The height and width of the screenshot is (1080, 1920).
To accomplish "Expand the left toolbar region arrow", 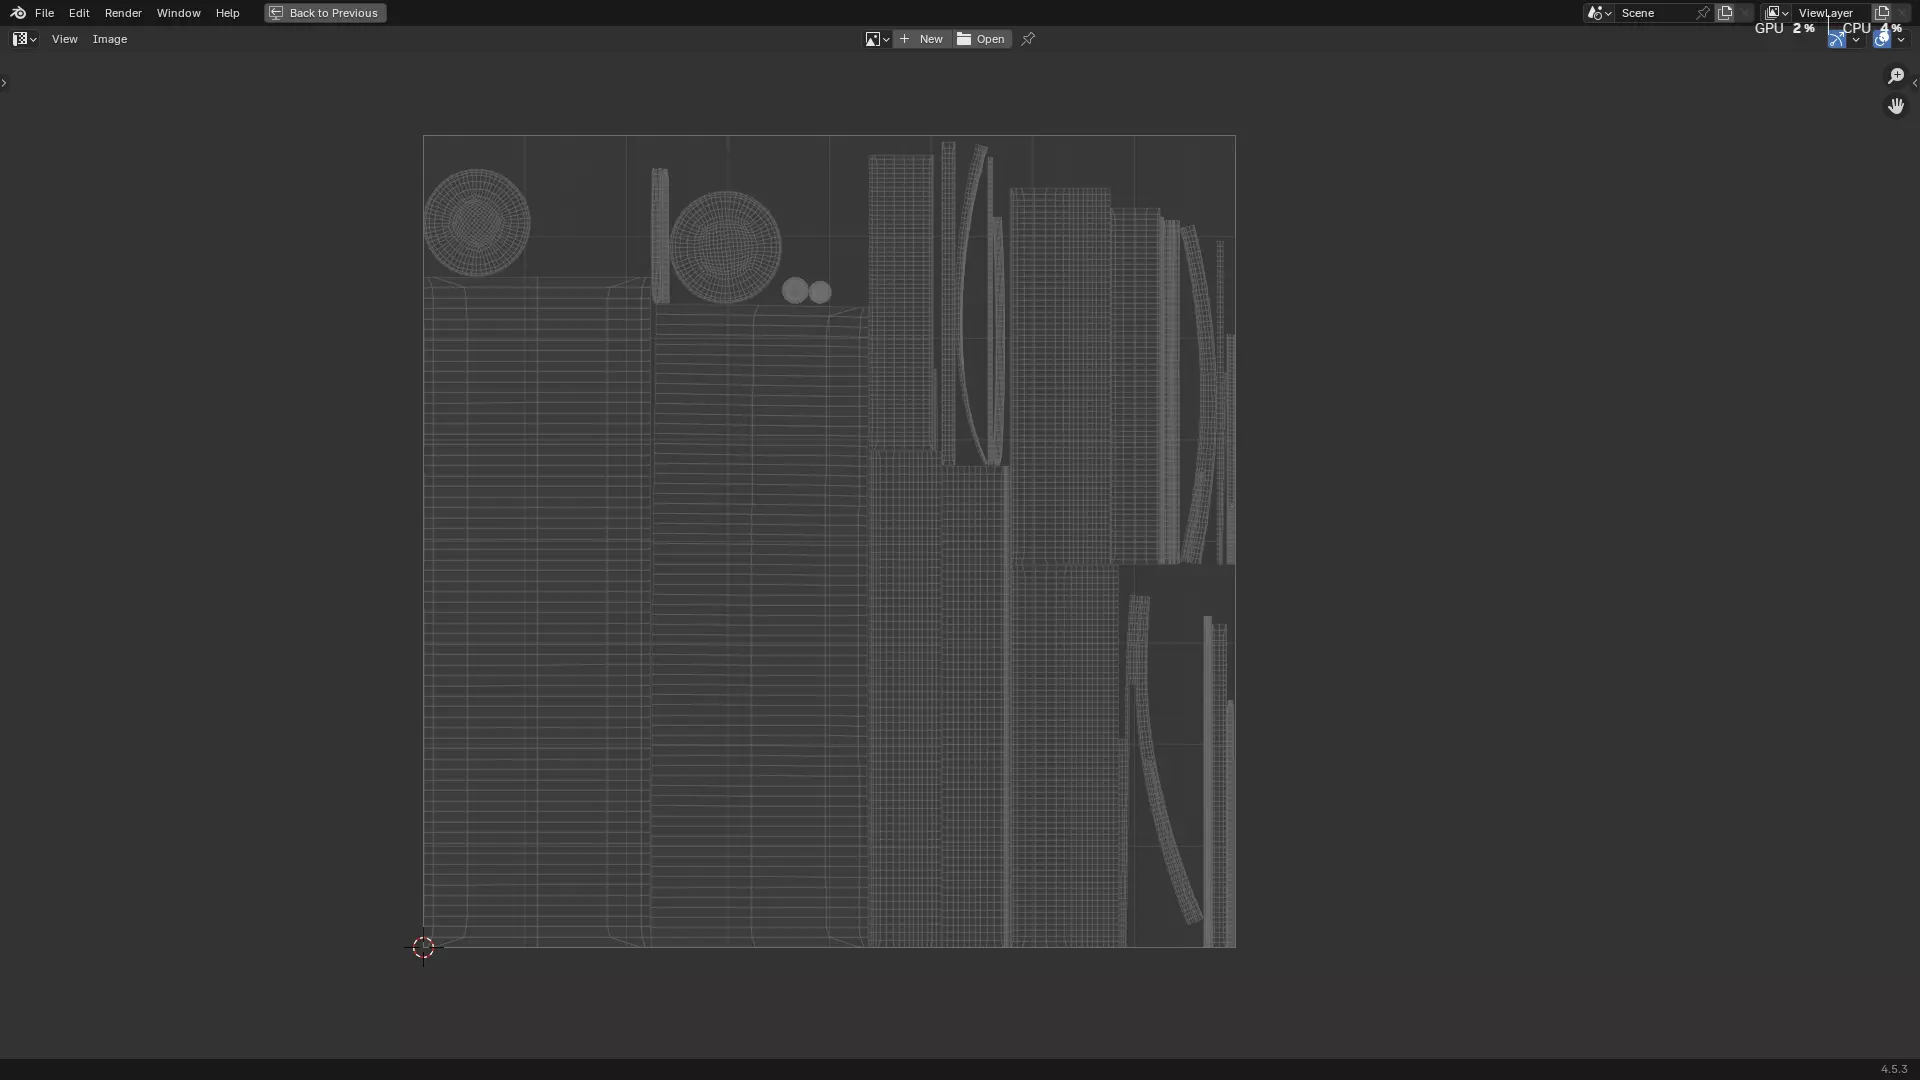I will coord(4,83).
